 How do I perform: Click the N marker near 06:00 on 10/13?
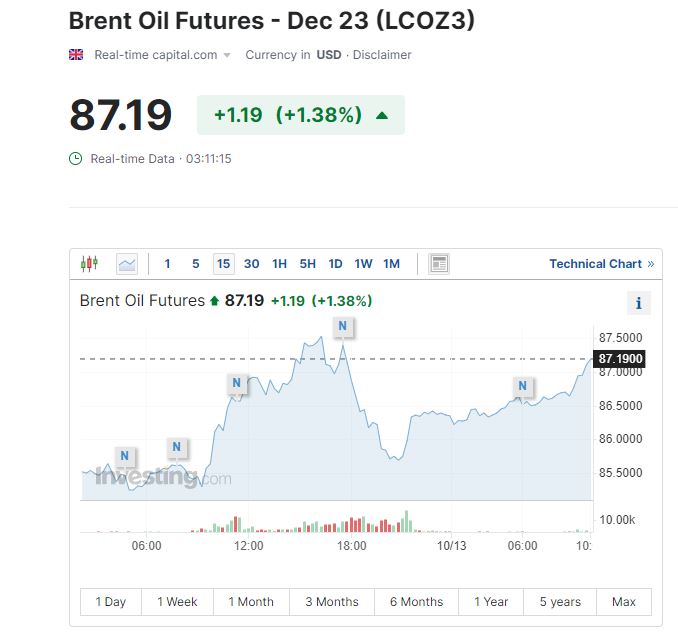coord(522,386)
